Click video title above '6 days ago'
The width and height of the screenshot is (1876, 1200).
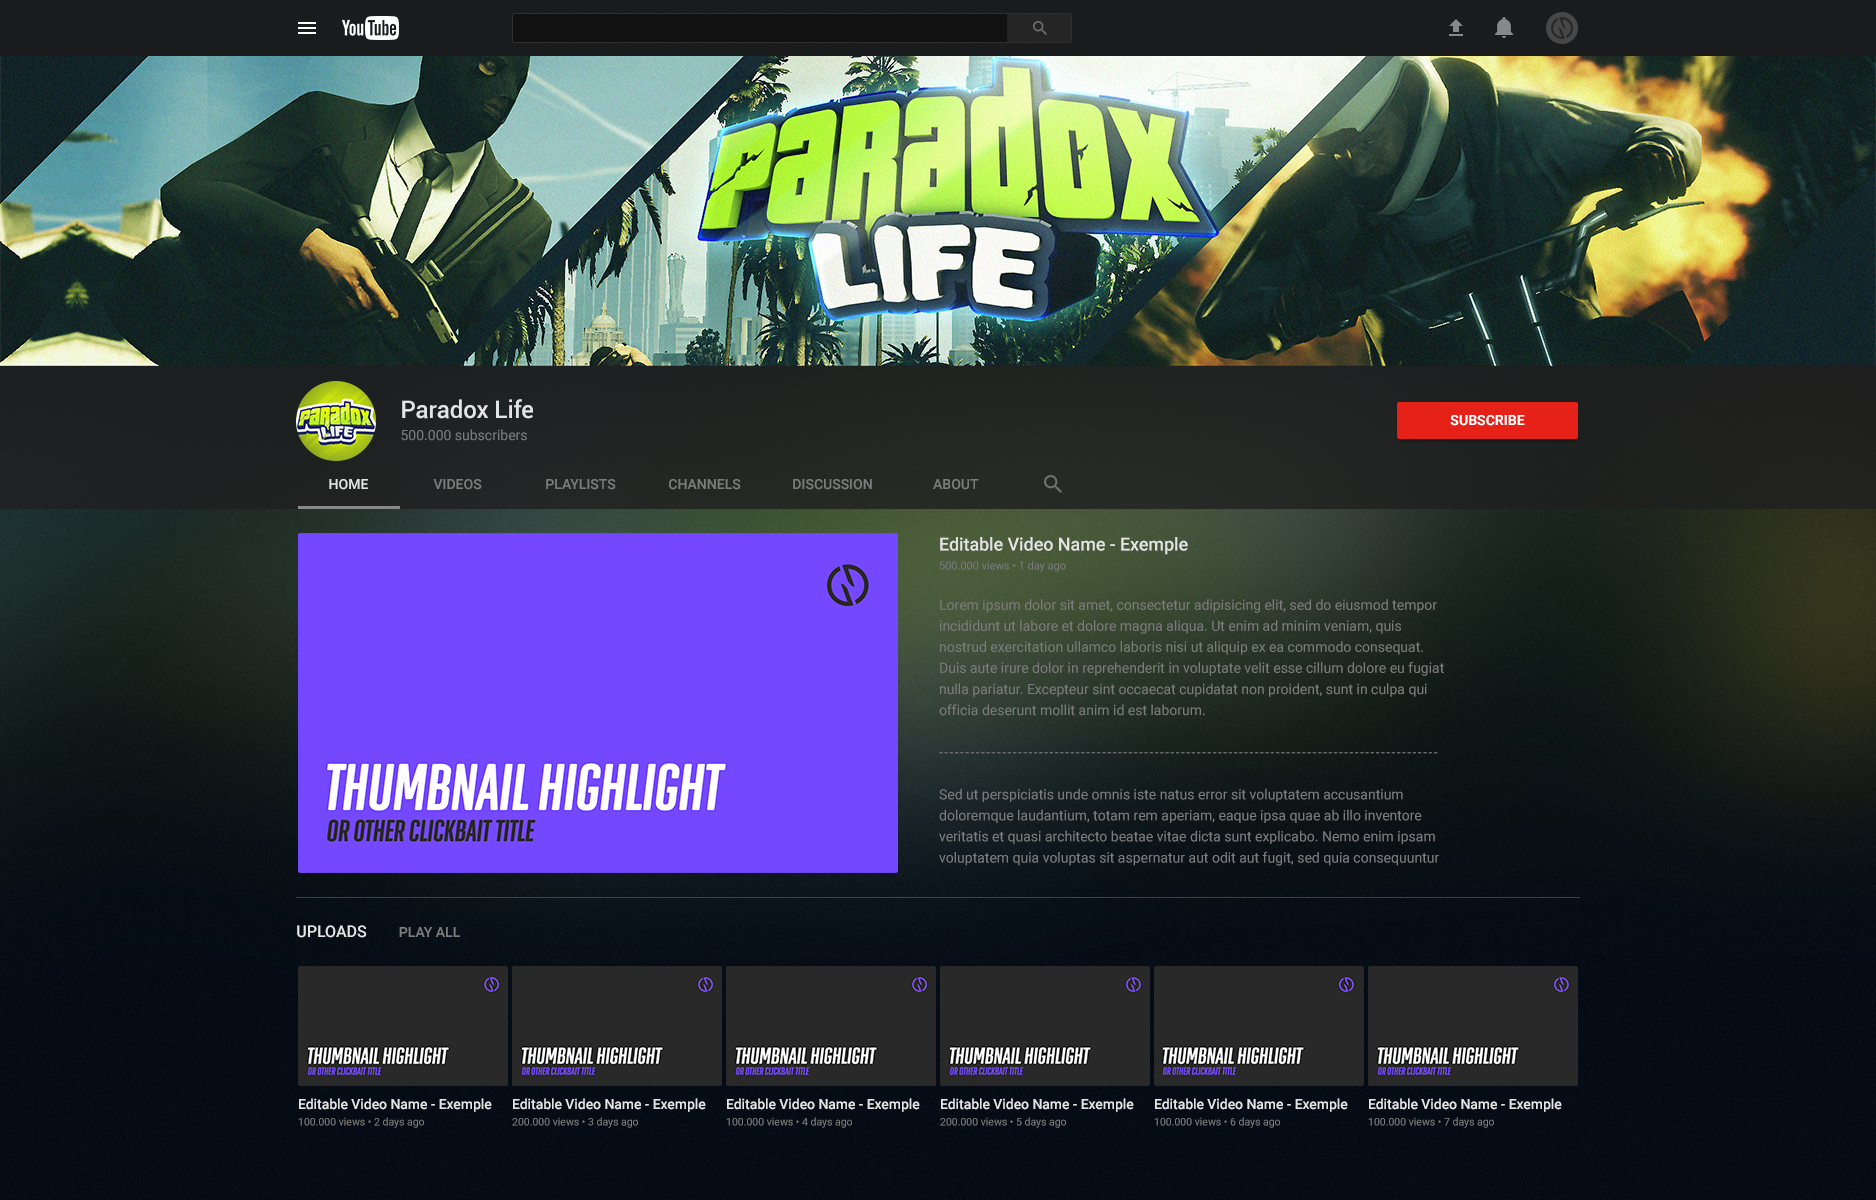1251,1105
